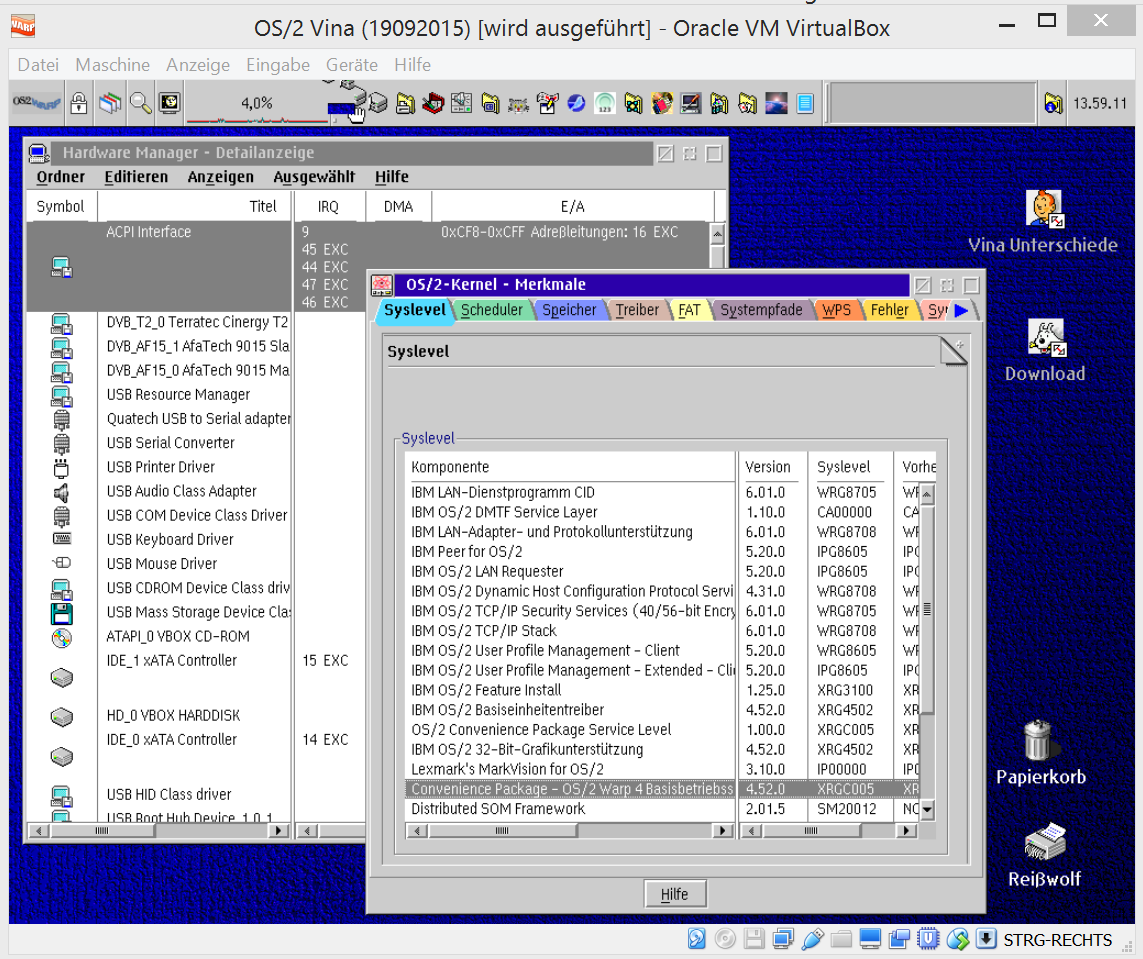This screenshot has width=1143, height=959.
Task: Switch to the WPS tab
Action: [x=836, y=310]
